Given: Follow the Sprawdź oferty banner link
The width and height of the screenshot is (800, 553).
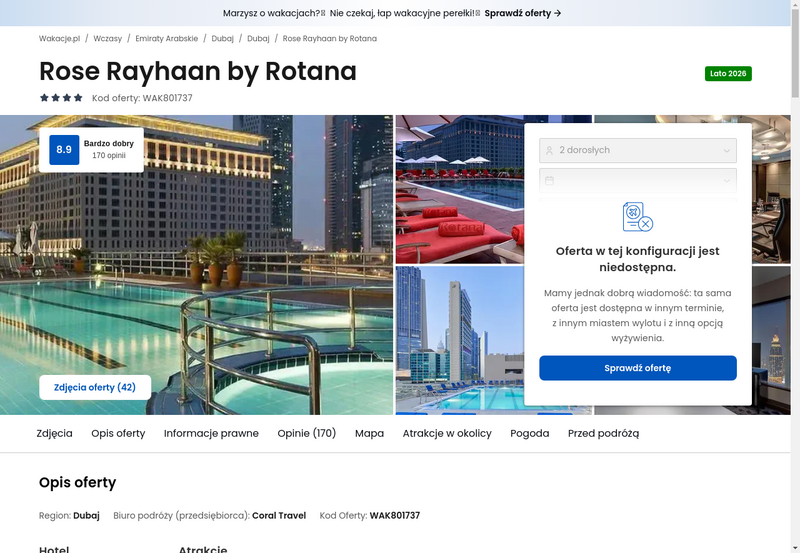Looking at the screenshot, I should [x=523, y=13].
